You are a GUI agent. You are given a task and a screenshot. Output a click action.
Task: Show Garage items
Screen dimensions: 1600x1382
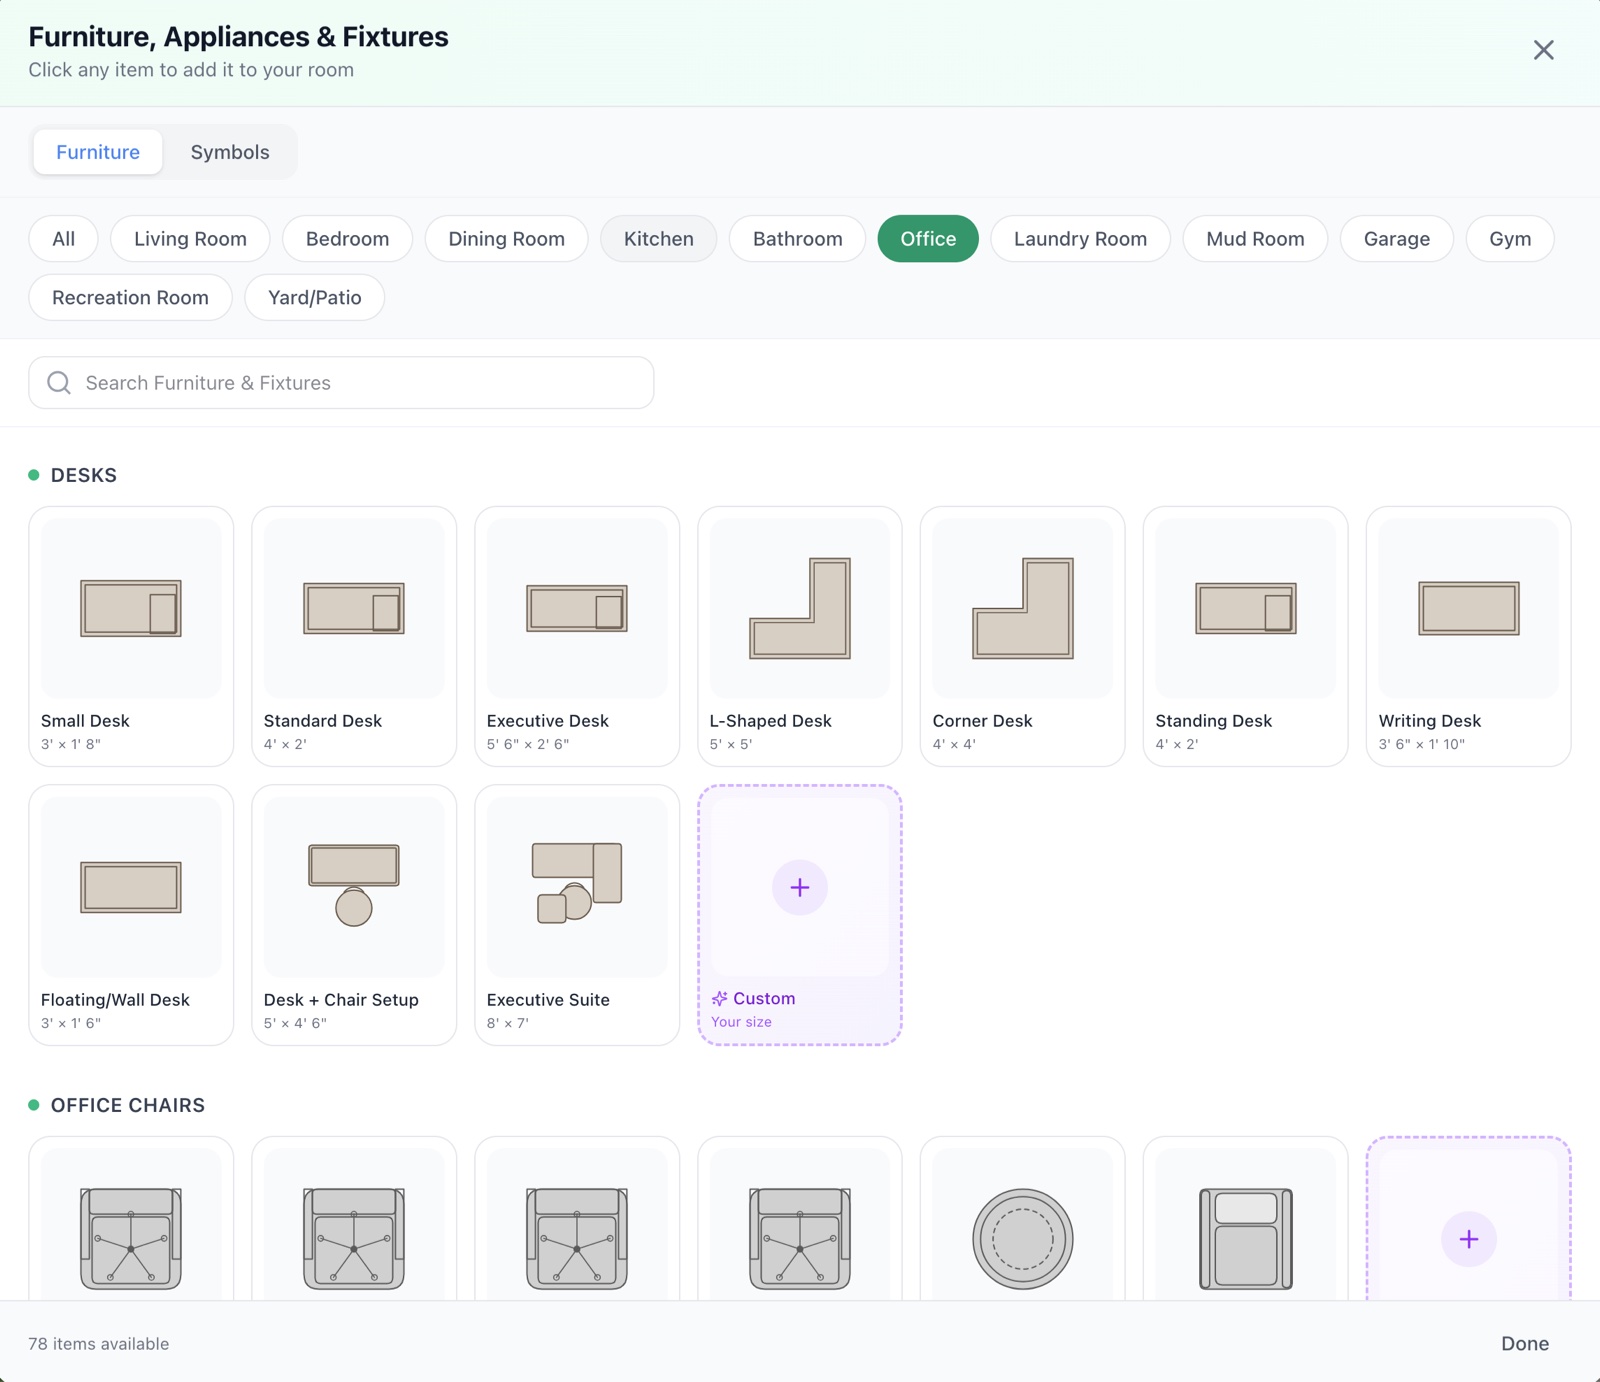[1397, 239]
